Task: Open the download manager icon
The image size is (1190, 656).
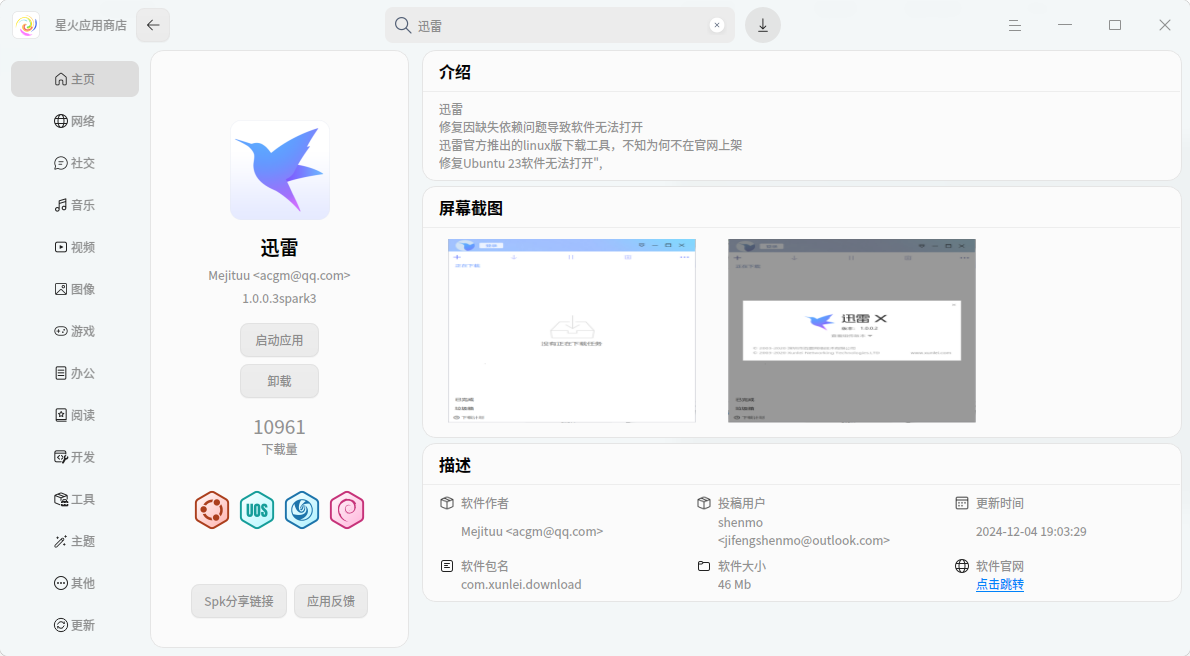Action: click(763, 25)
